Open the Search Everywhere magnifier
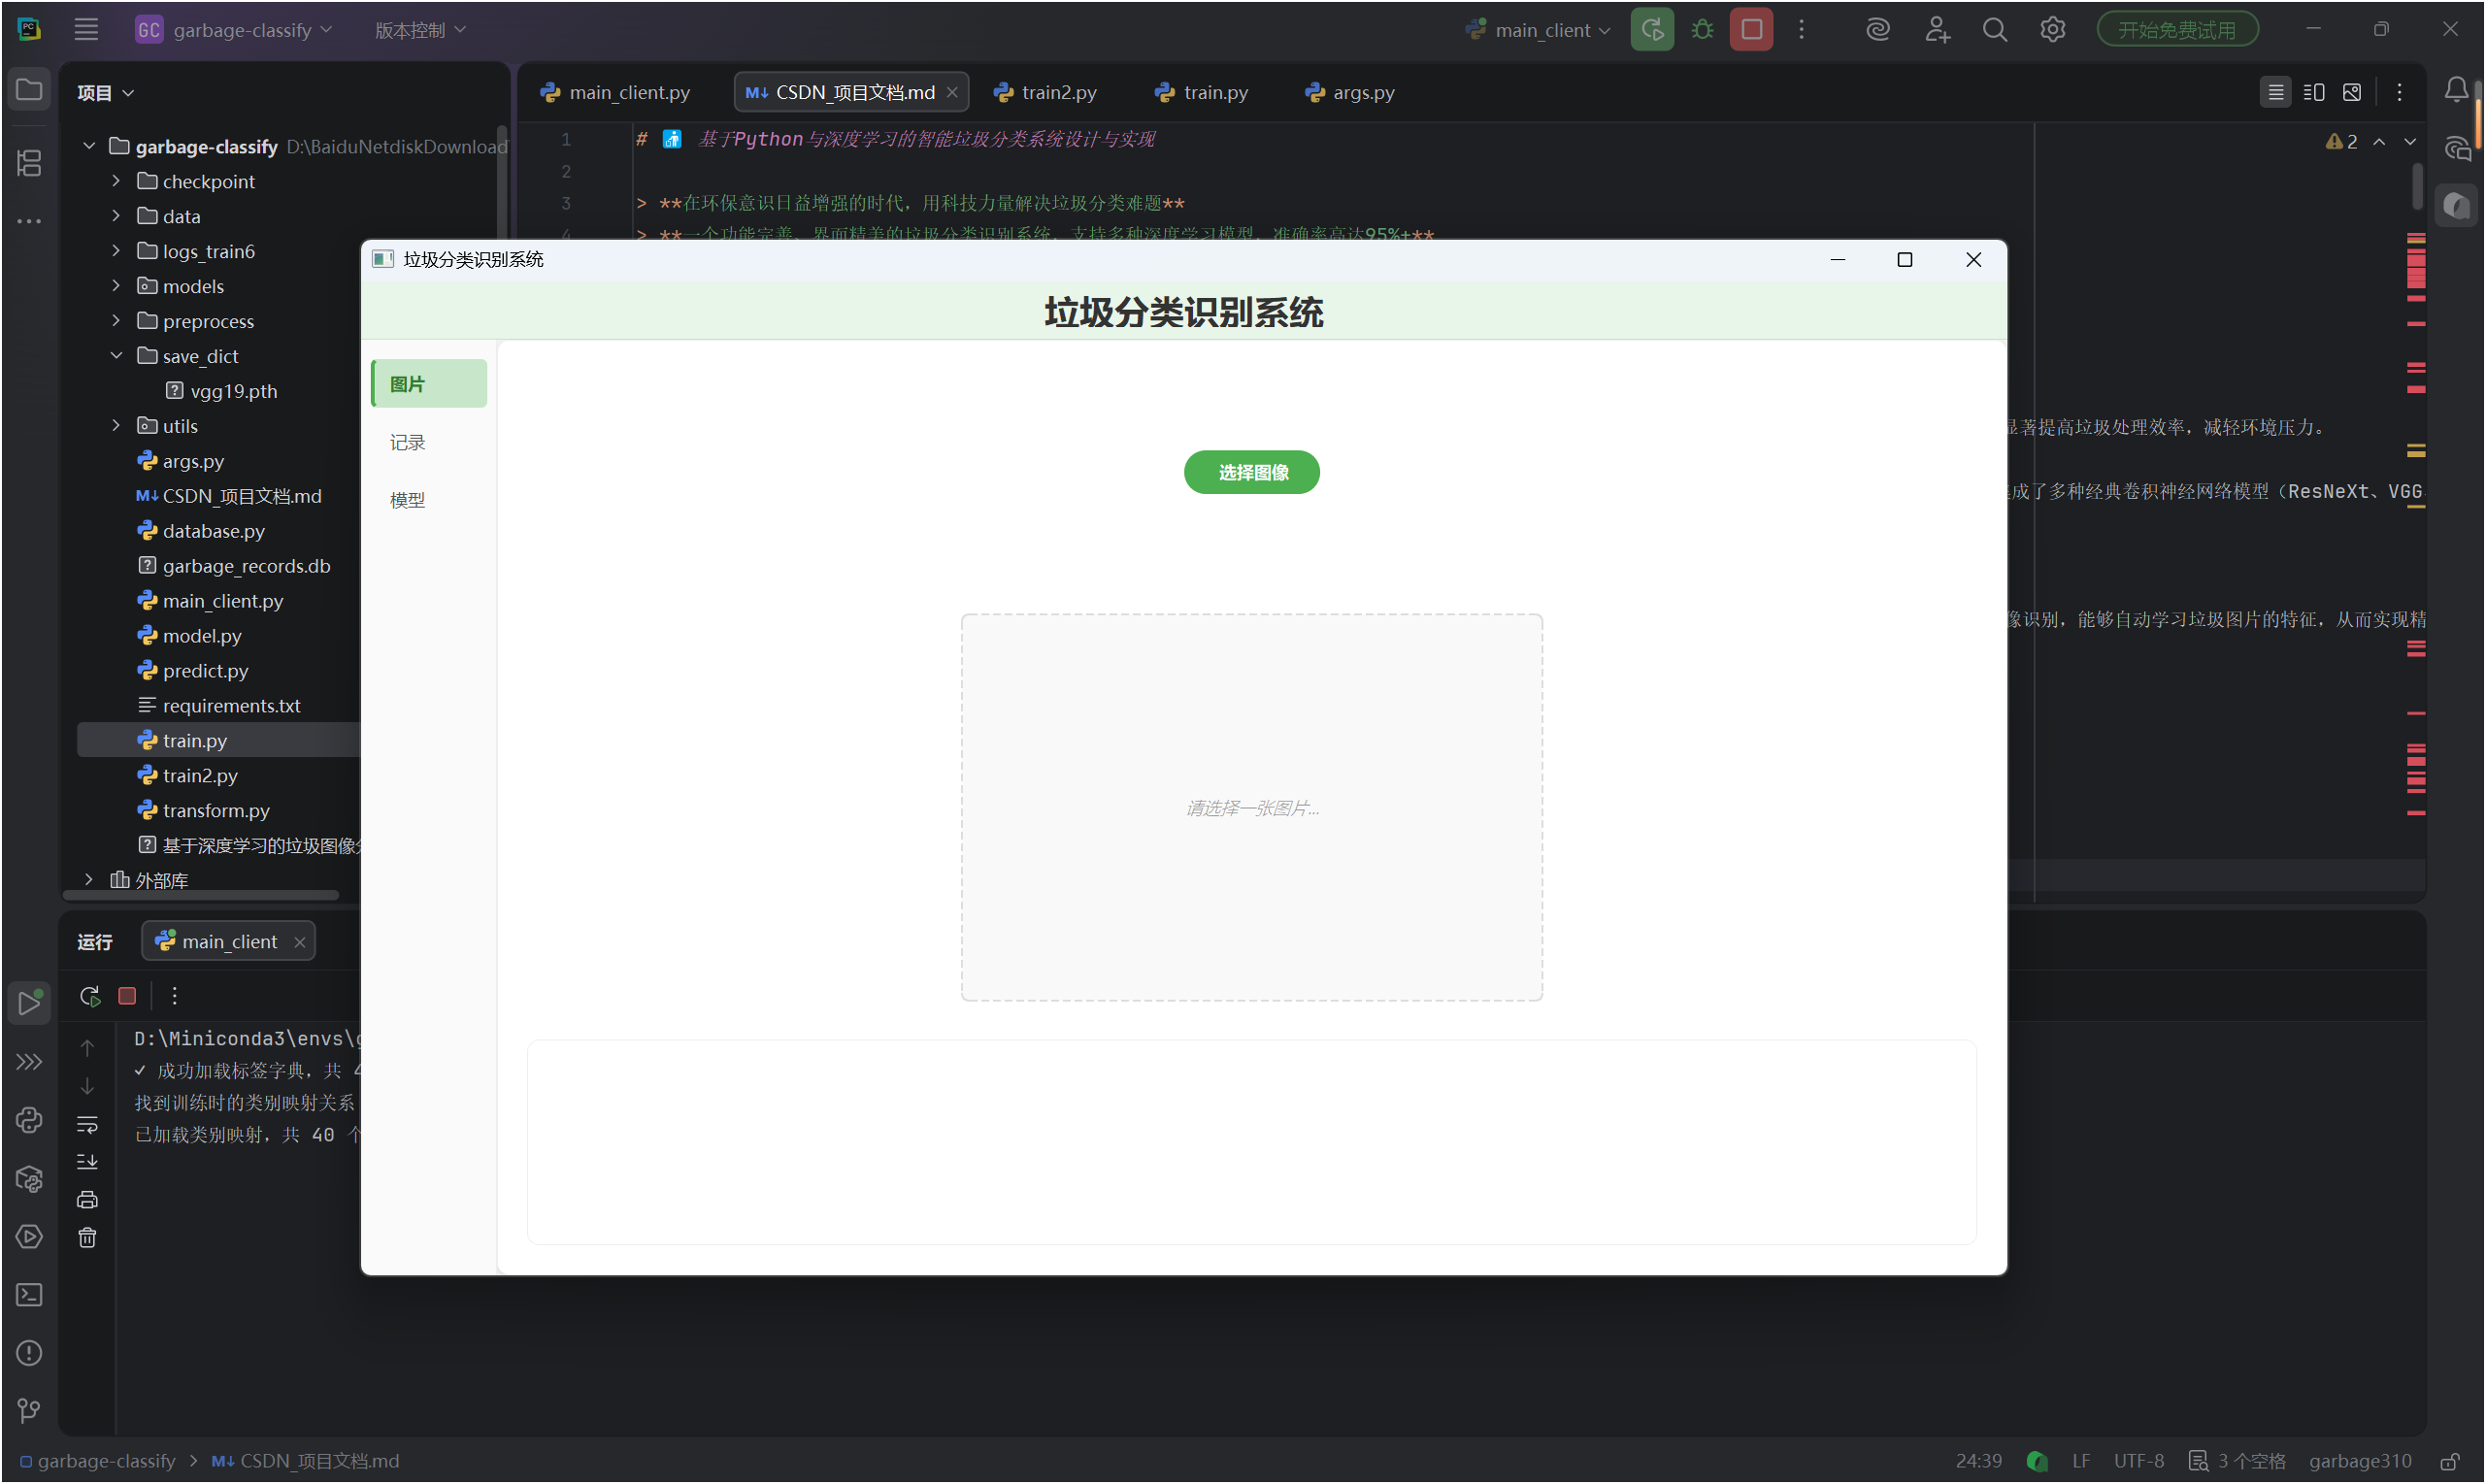2486x1484 pixels. point(1994,30)
